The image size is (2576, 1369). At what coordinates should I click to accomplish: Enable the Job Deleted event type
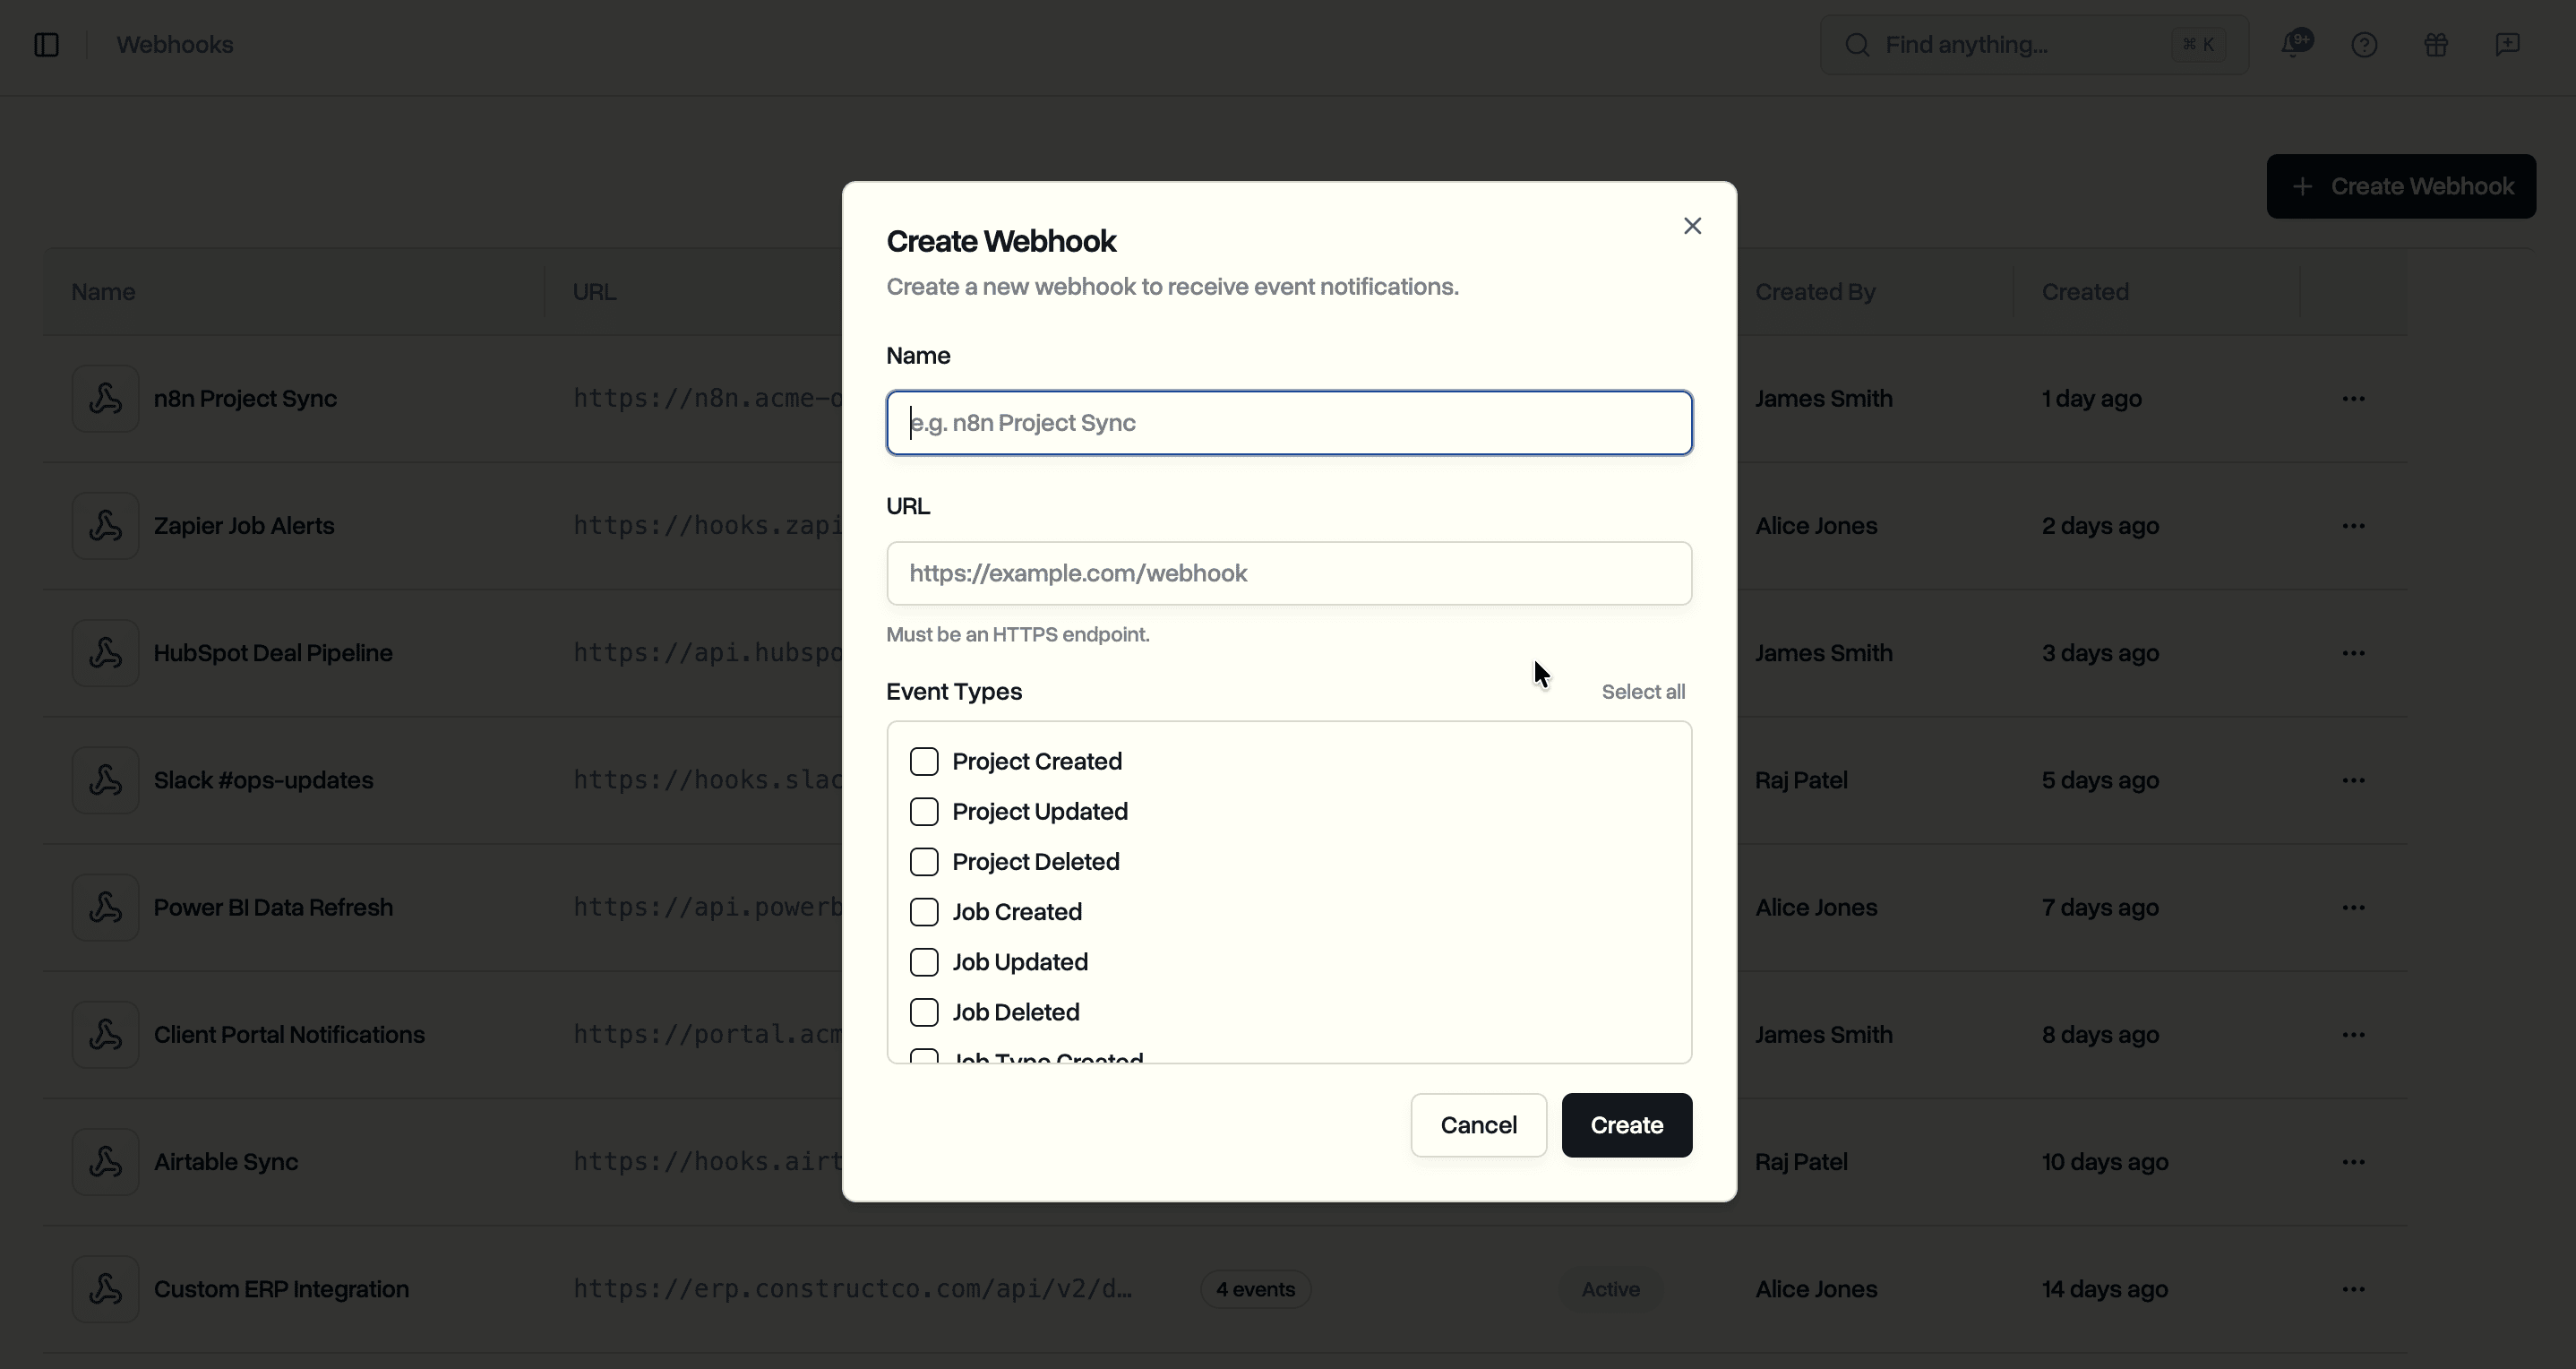(x=923, y=1012)
